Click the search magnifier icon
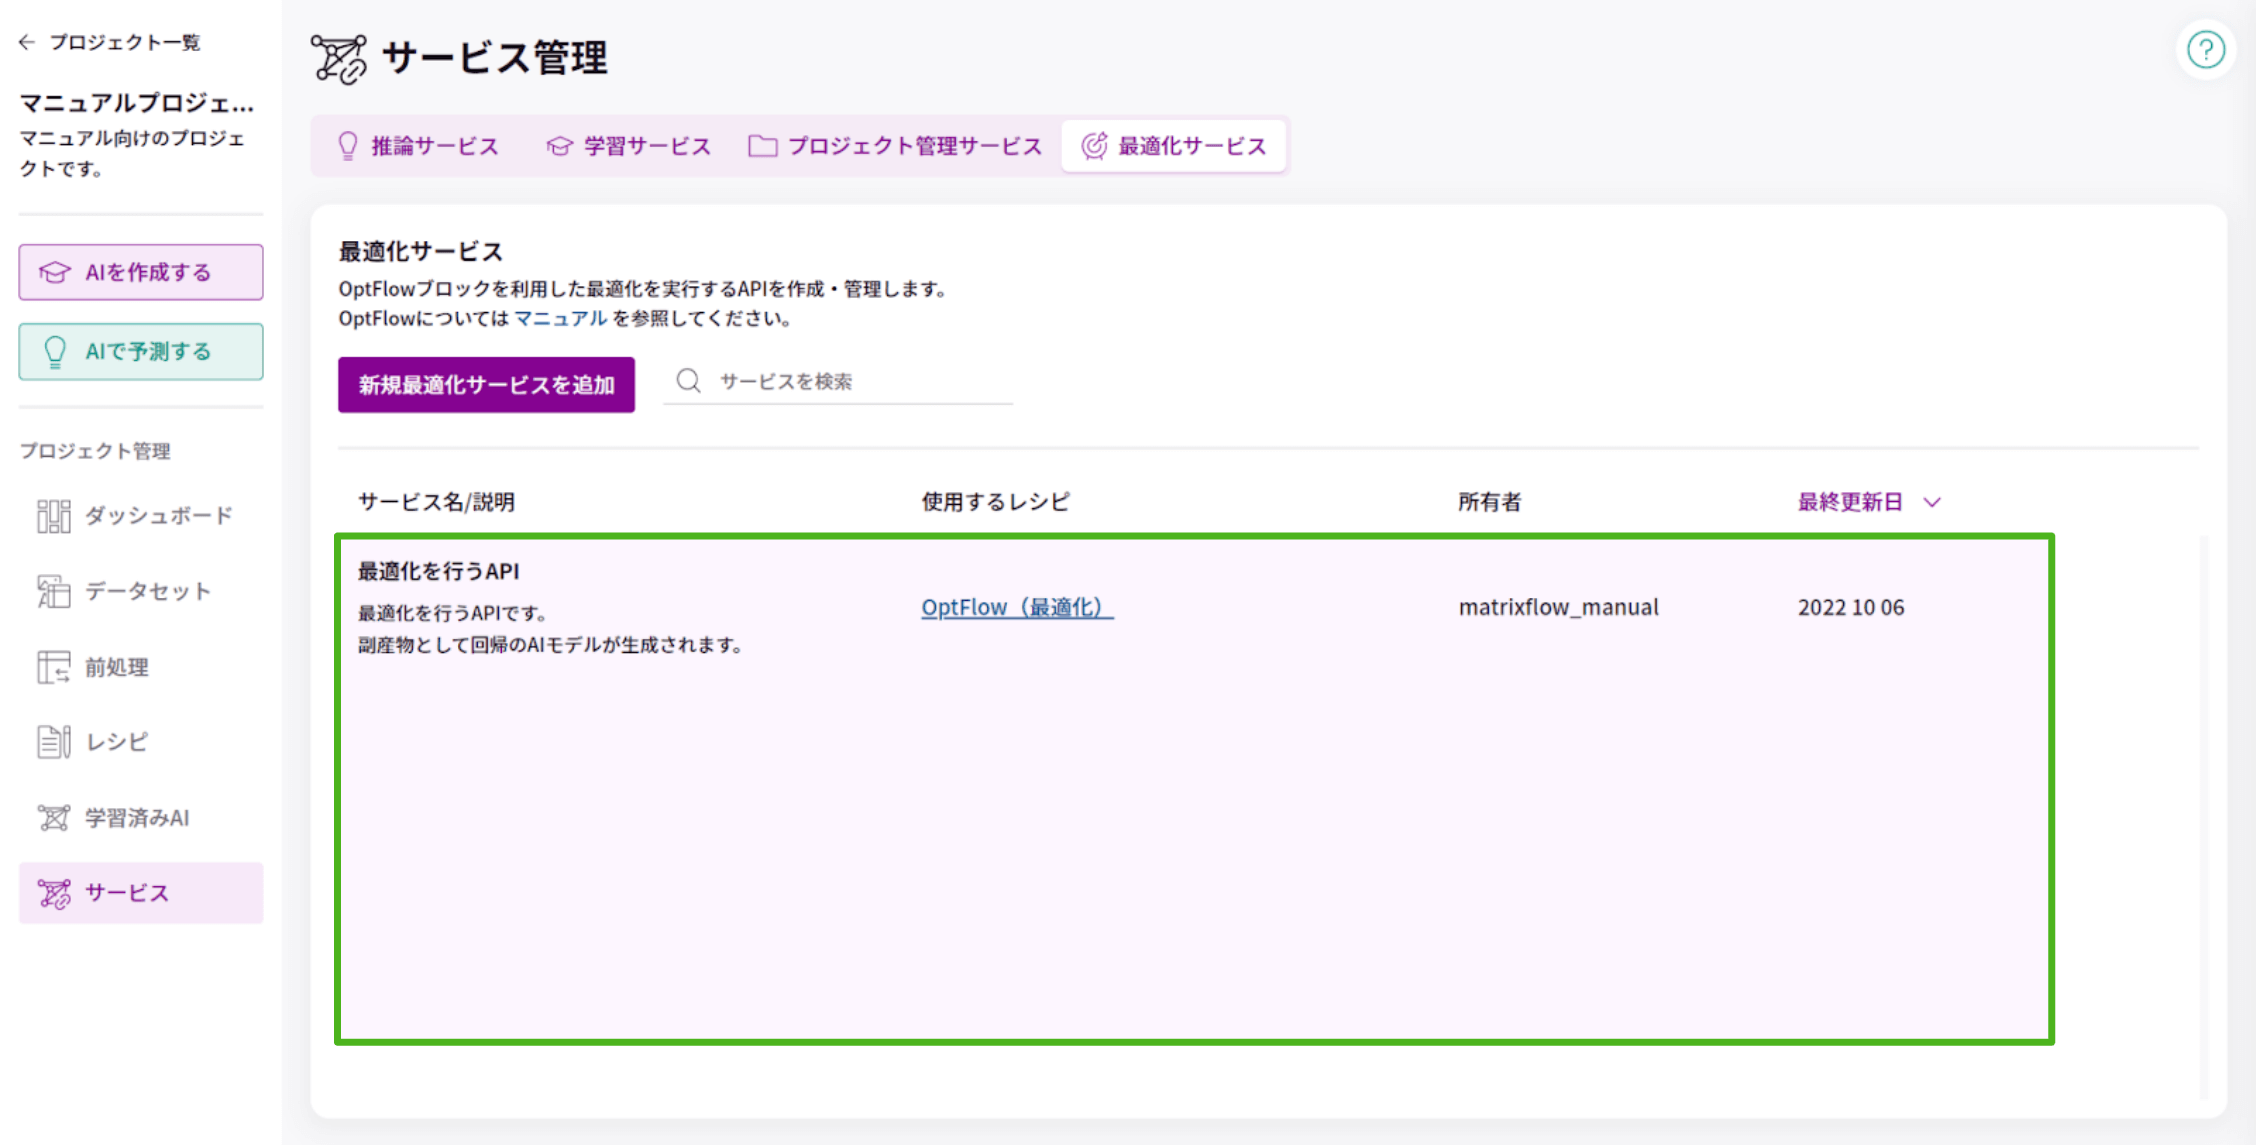2256x1145 pixels. click(688, 380)
